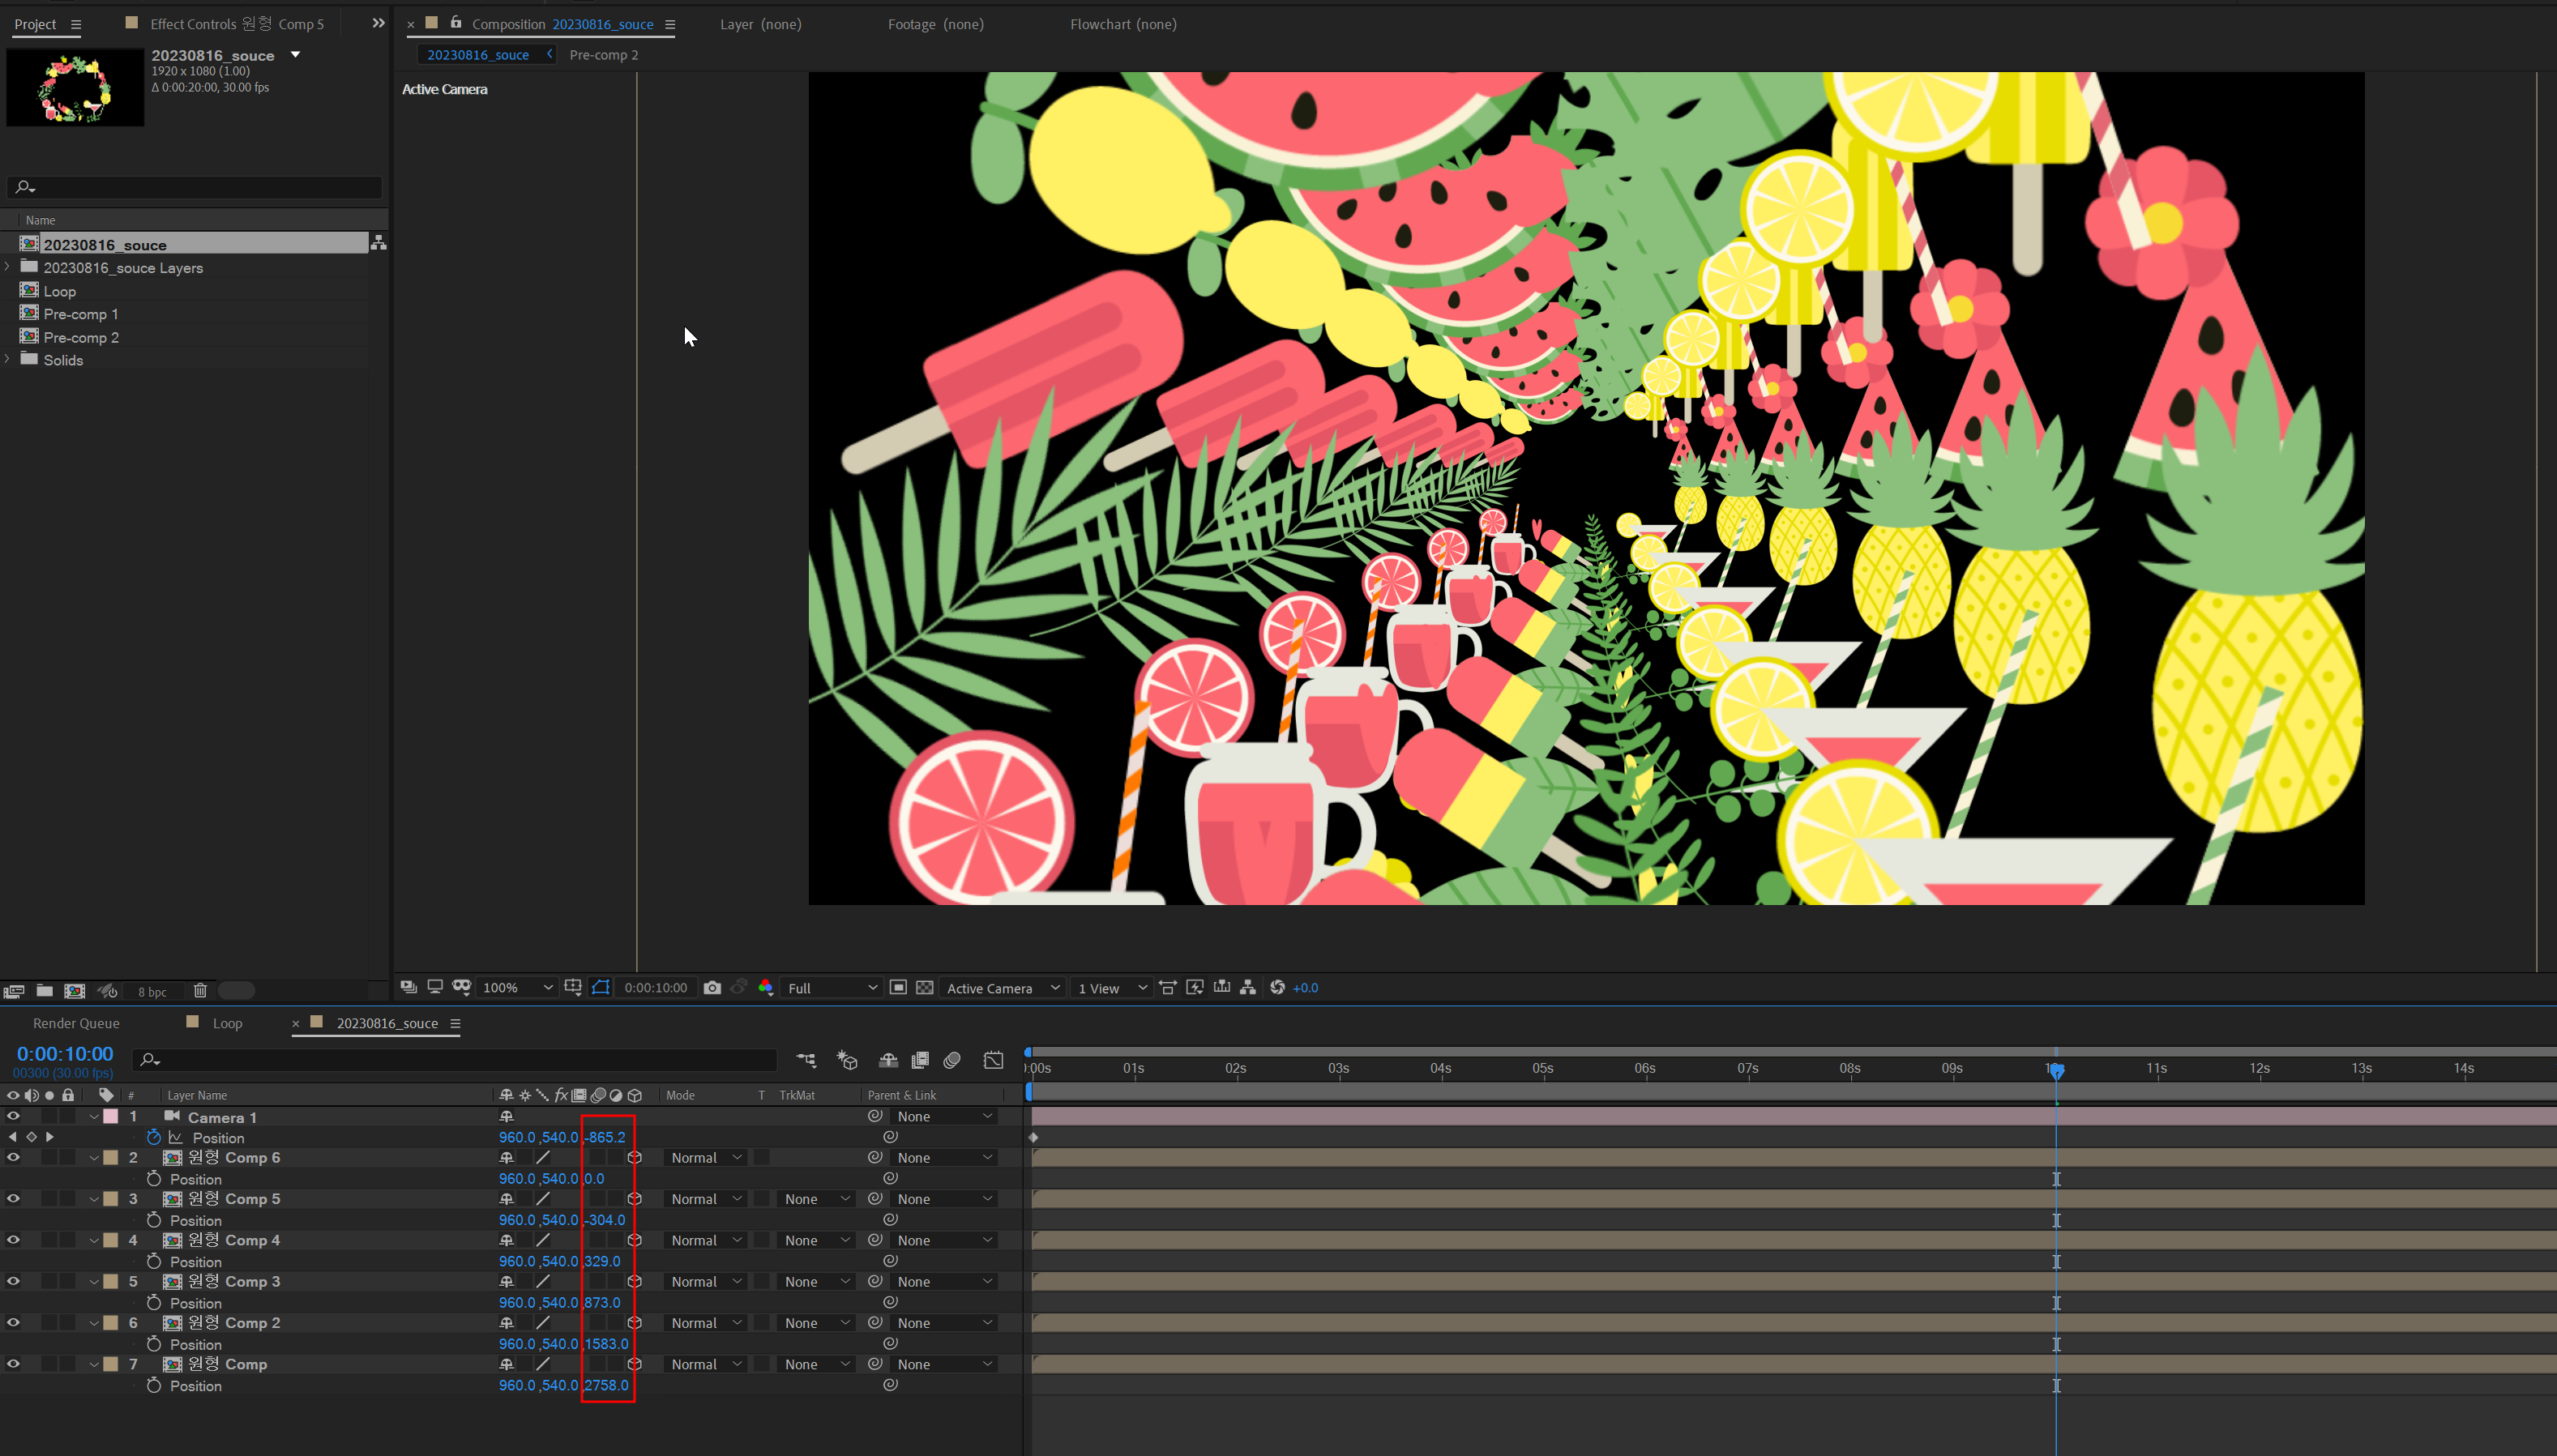Expand the Solids folder
Screen dimensions: 2557x1456
pyautogui.click(x=8, y=359)
